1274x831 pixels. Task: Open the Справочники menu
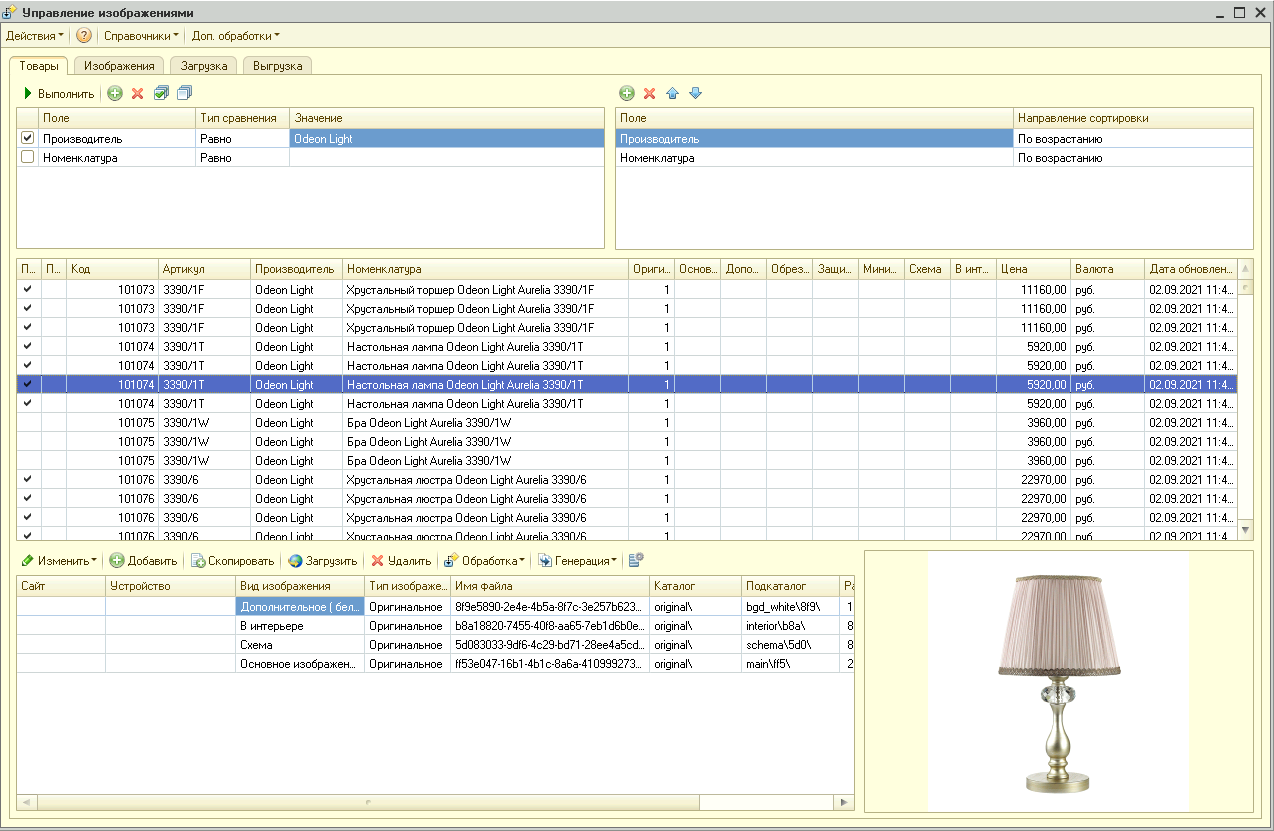(x=141, y=34)
